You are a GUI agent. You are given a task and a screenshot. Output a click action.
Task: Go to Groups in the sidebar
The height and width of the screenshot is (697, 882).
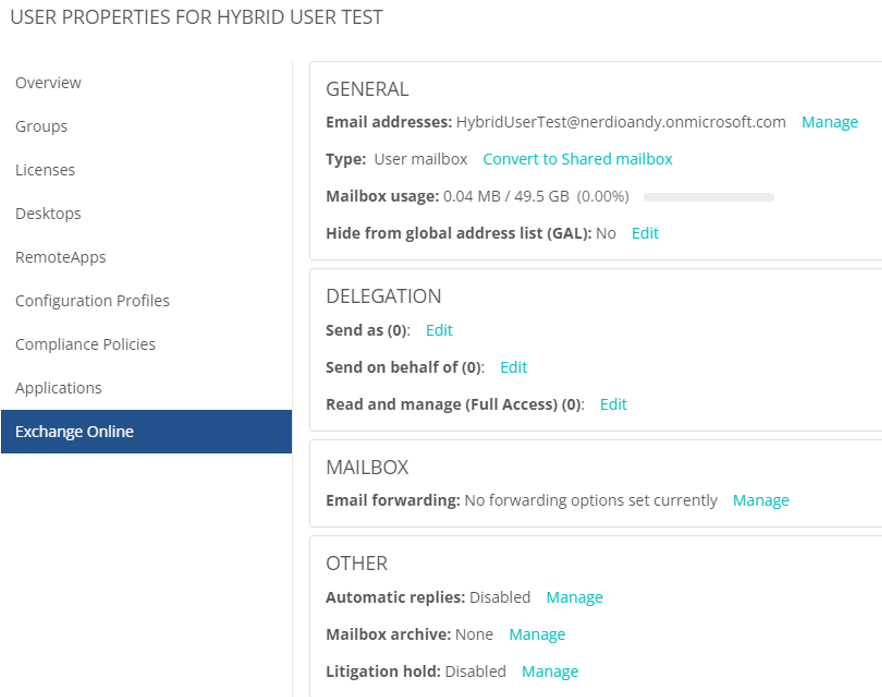point(41,126)
